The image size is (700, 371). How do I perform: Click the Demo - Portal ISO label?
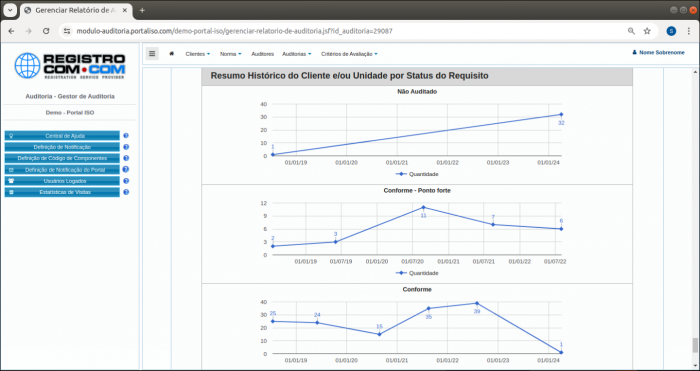[70, 113]
